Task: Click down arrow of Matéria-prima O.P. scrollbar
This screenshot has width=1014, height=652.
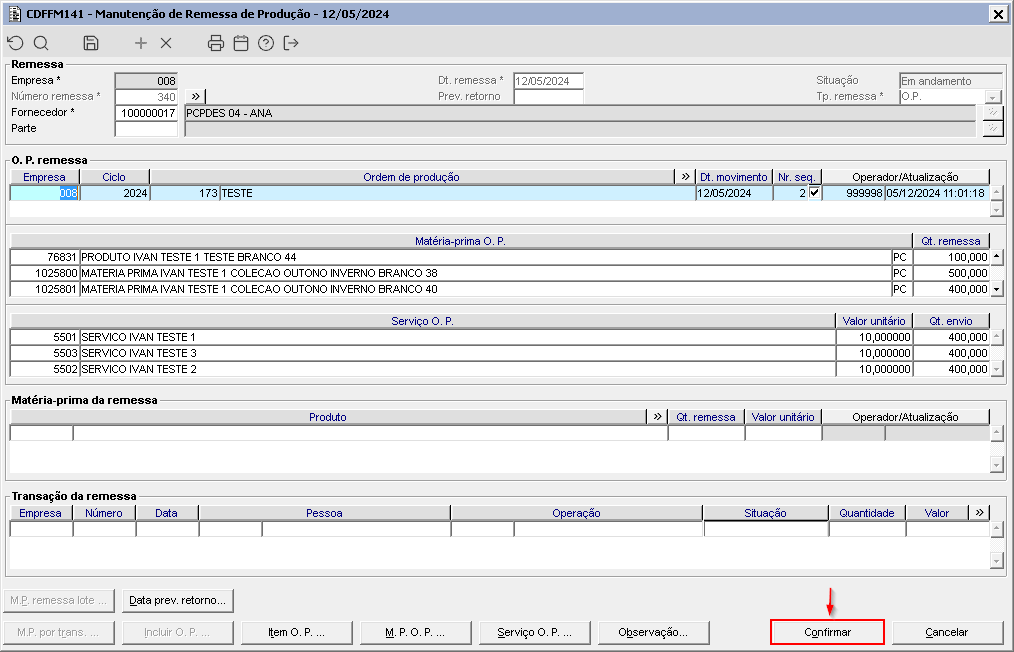Action: tap(997, 289)
